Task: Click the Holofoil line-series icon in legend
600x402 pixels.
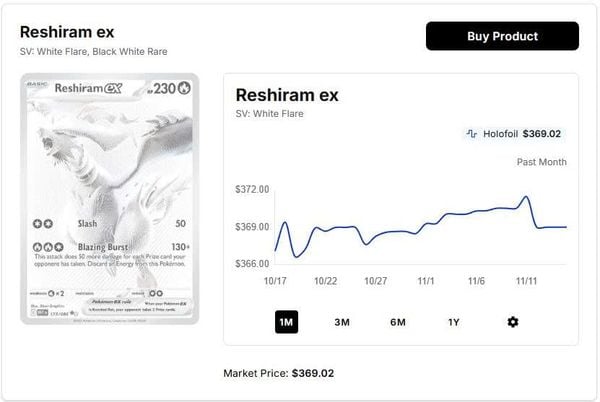Action: pyautogui.click(x=472, y=134)
